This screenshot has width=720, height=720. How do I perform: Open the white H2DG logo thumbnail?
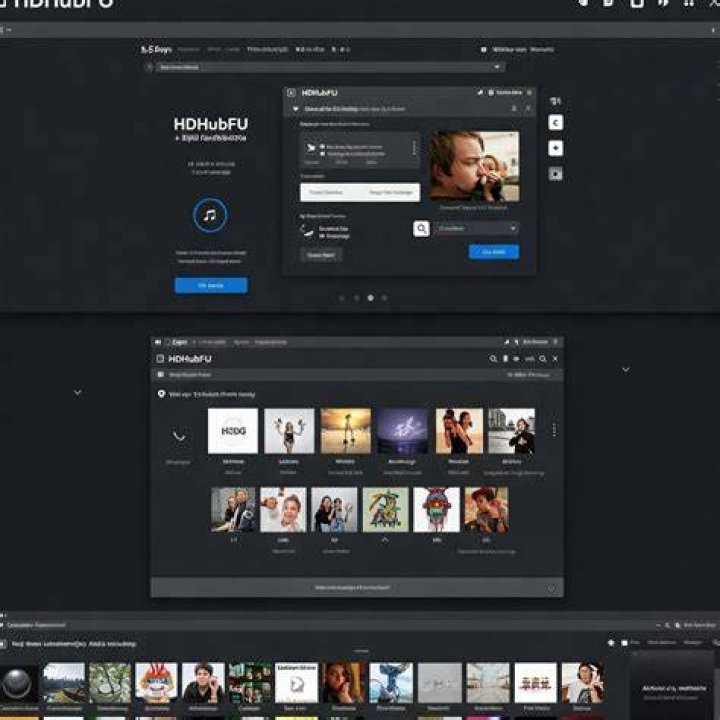[x=233, y=431]
